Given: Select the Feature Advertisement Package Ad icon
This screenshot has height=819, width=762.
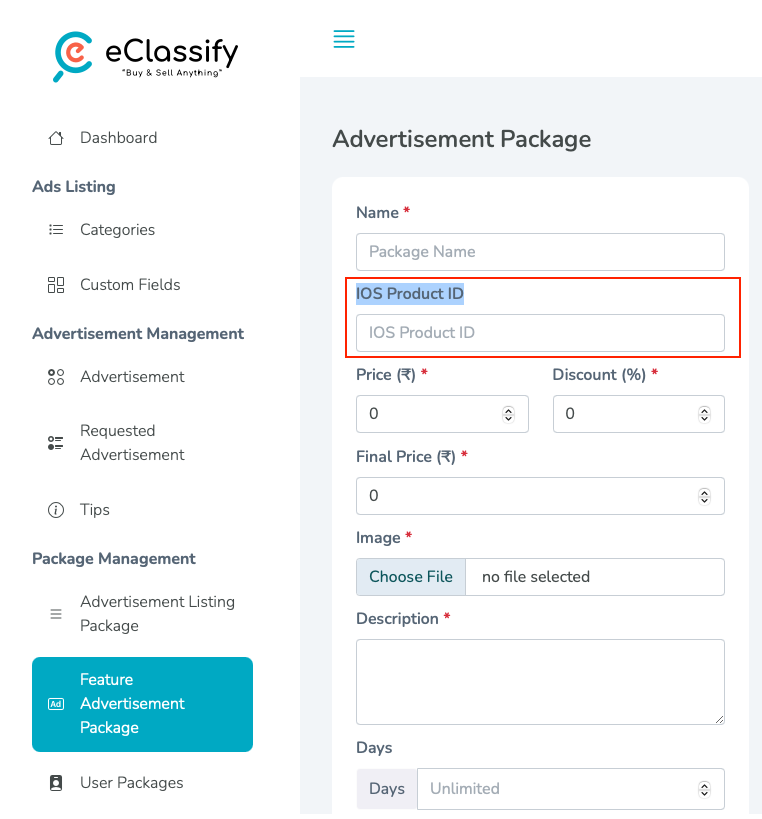Looking at the screenshot, I should 56,704.
